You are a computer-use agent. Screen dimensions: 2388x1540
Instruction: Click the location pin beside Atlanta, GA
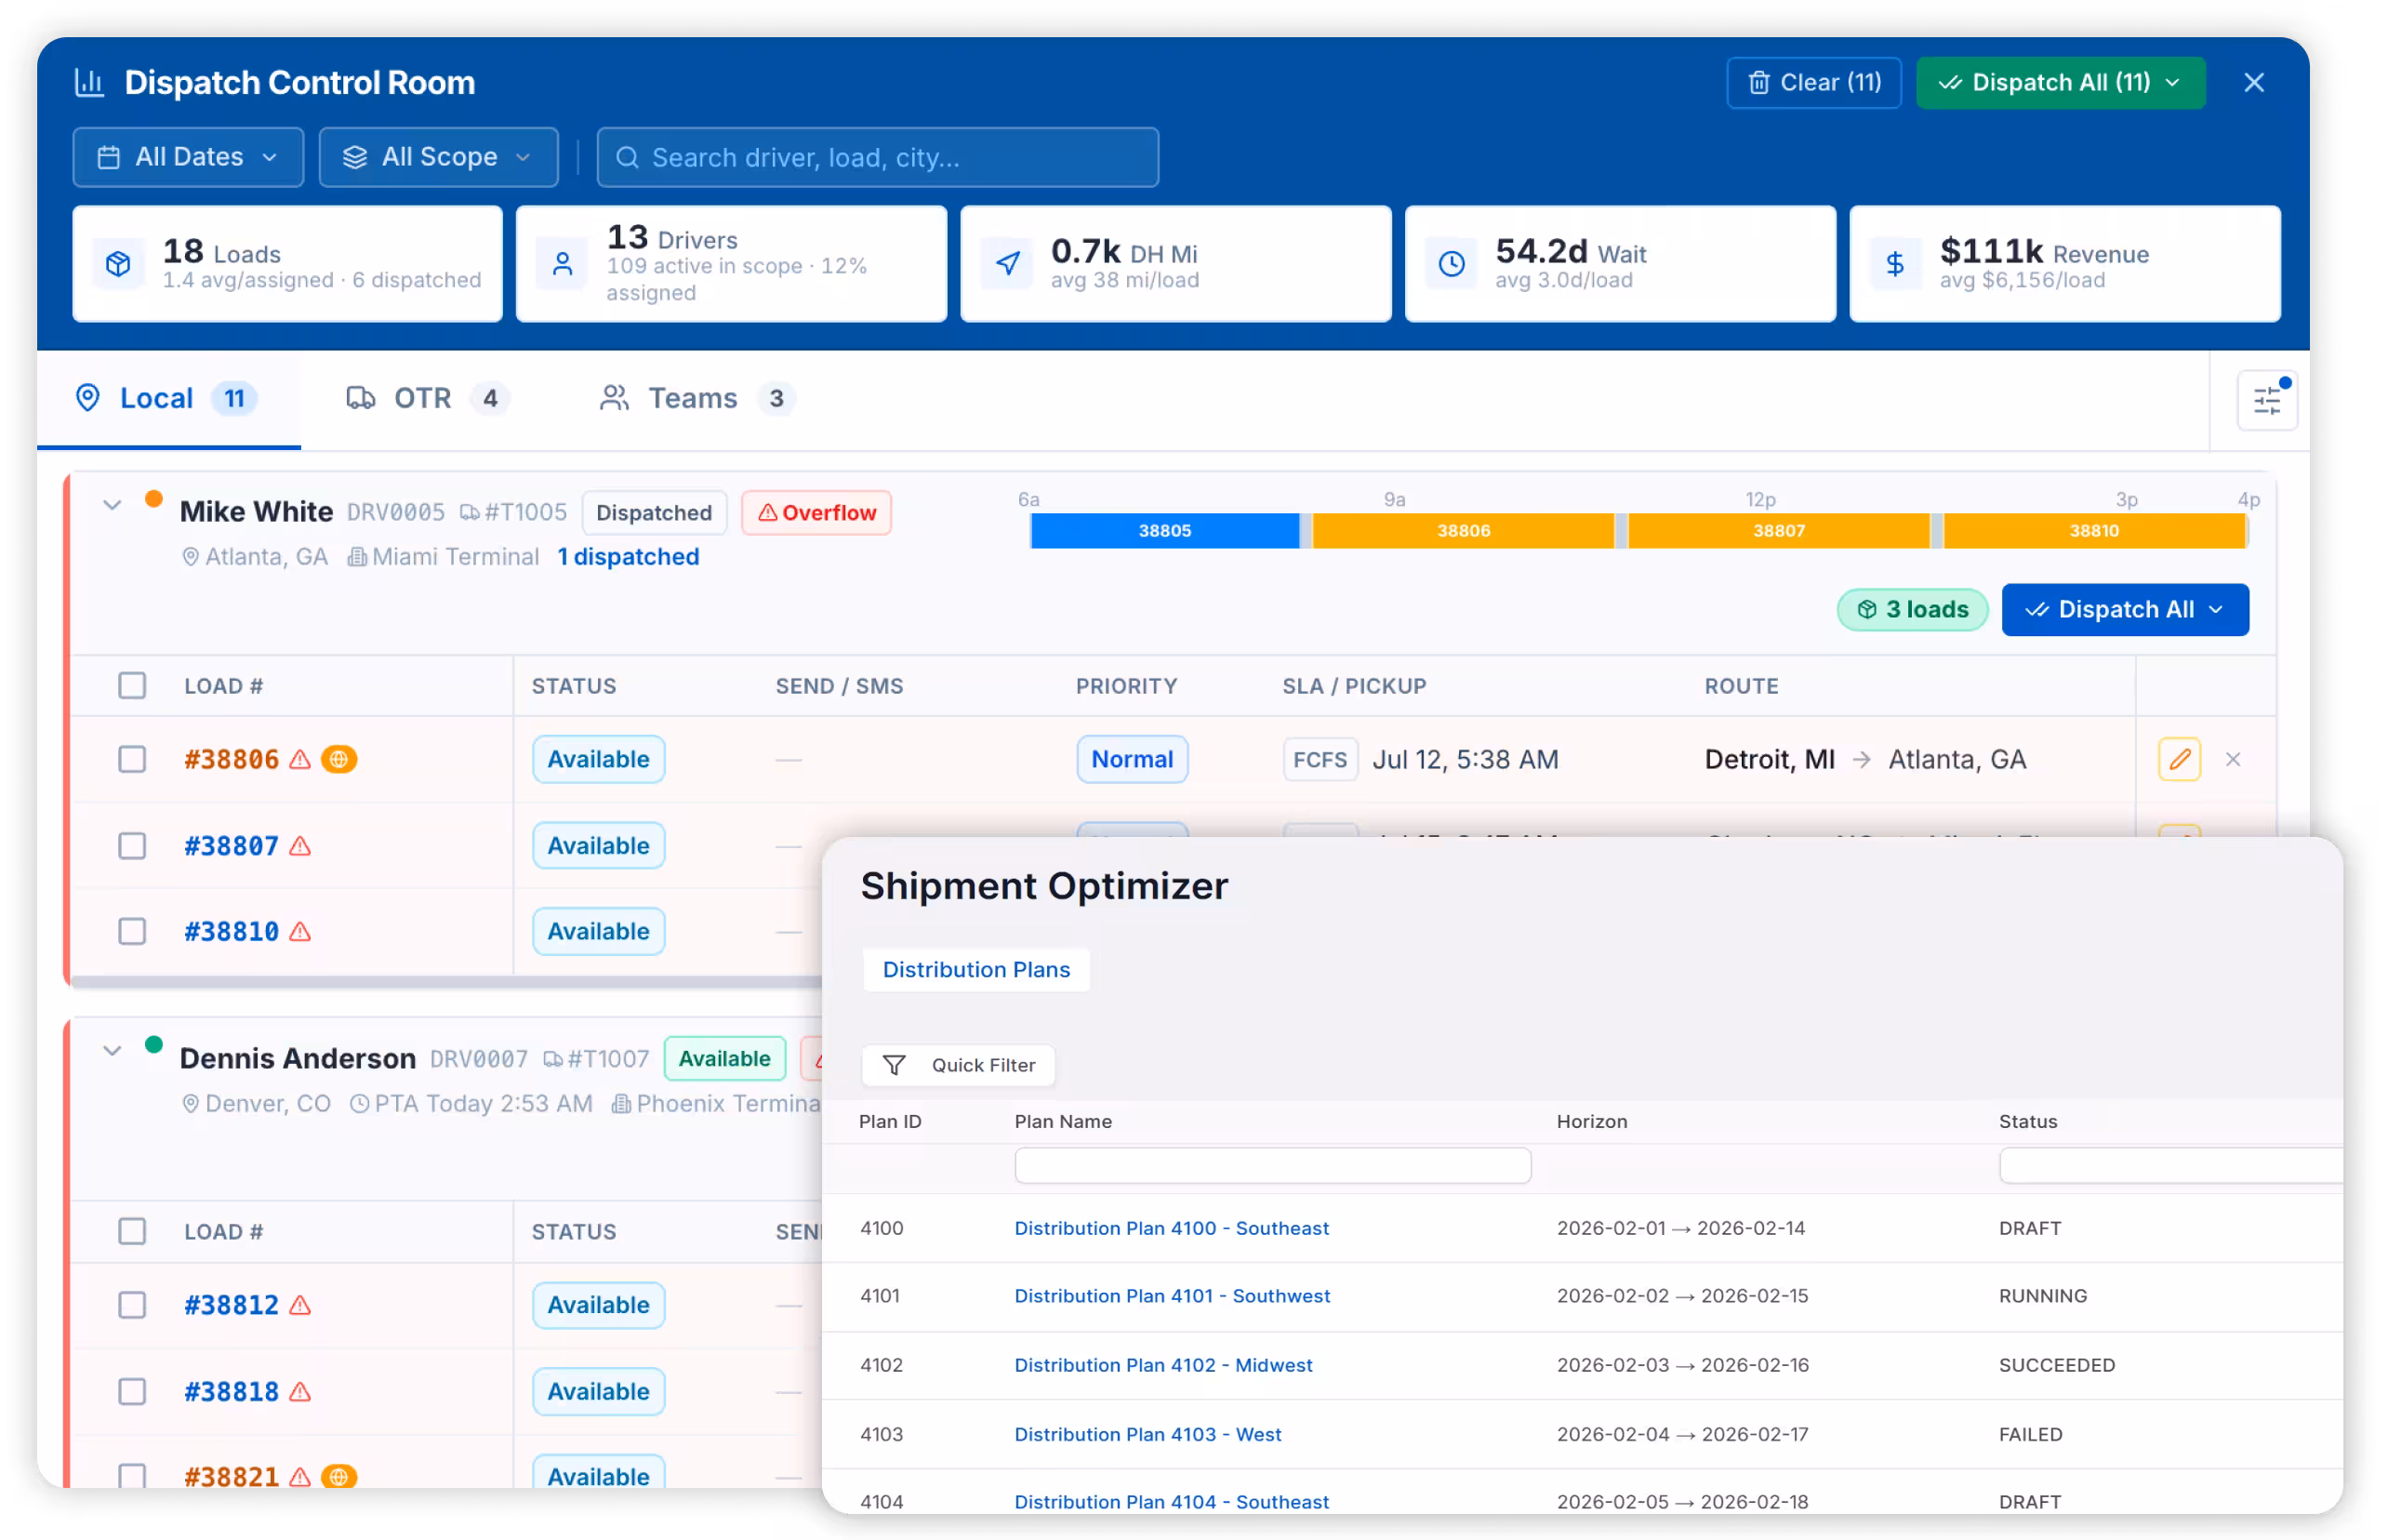190,557
